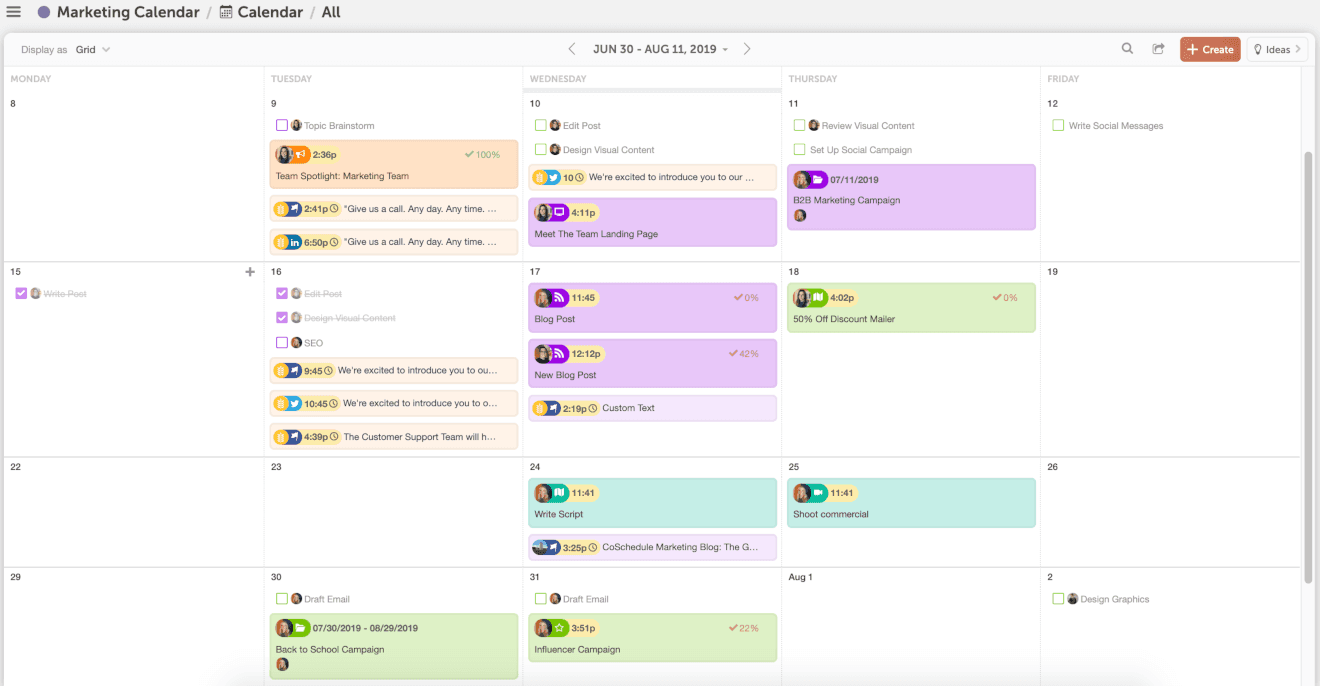Click folder icon on B2B Marketing Campaign
The width and height of the screenshot is (1320, 686).
click(x=818, y=180)
